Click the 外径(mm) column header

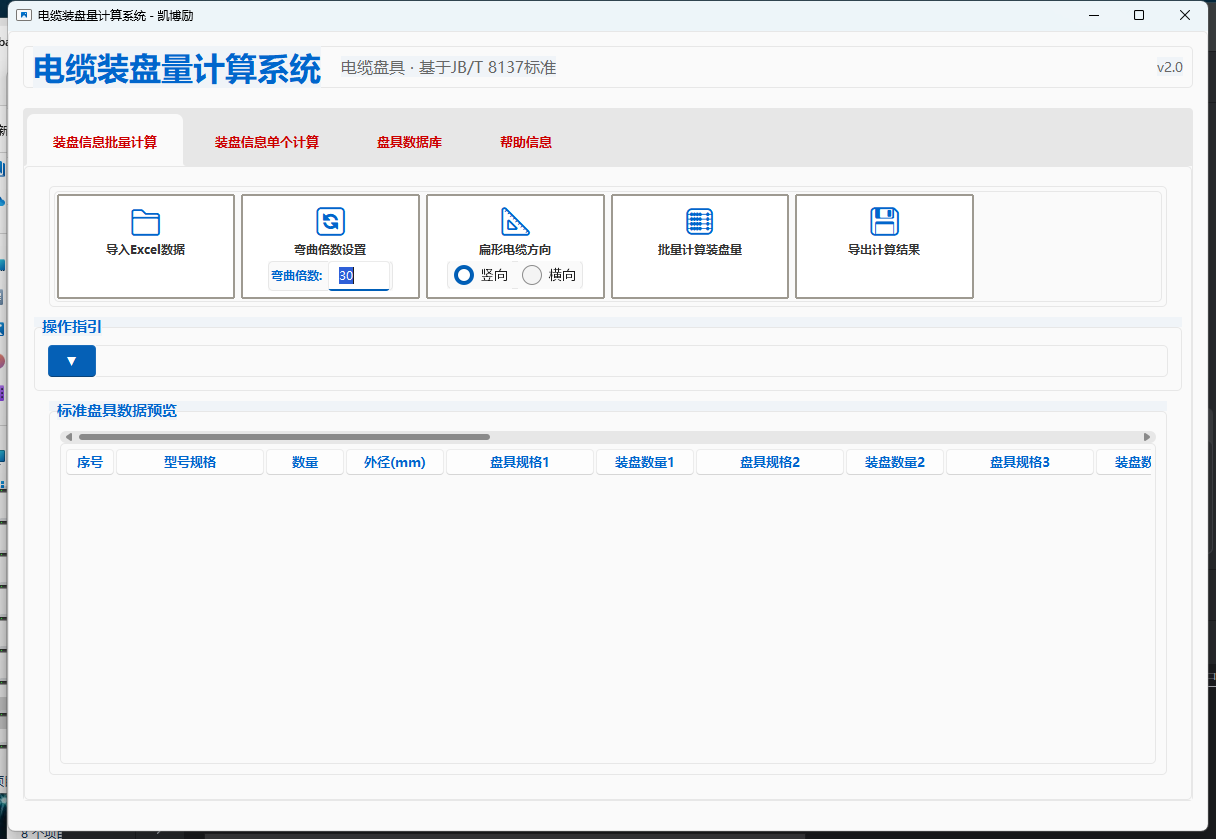tap(395, 462)
